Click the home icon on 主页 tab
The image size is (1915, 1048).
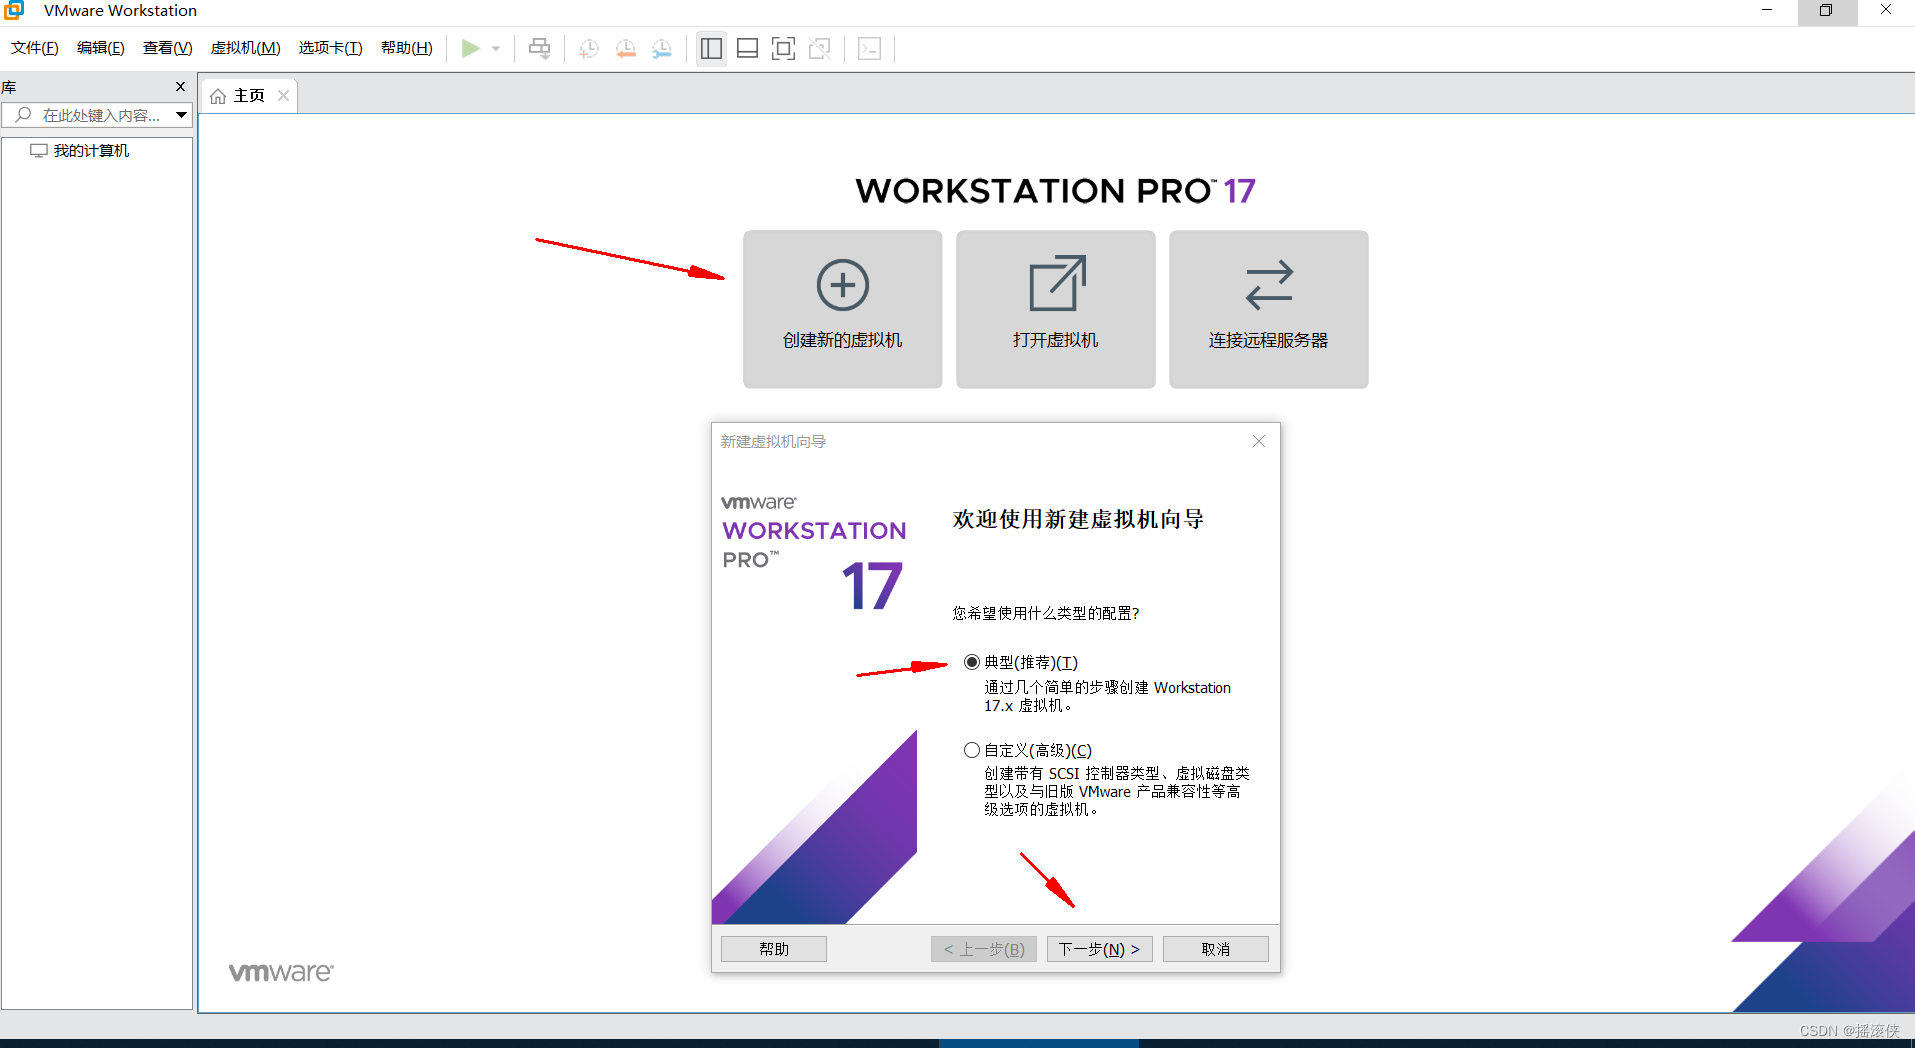click(x=218, y=96)
